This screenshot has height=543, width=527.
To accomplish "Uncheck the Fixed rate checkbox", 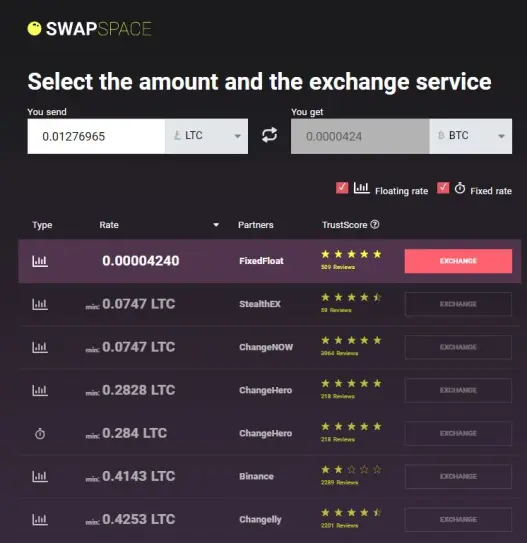I will pyautogui.click(x=443, y=188).
